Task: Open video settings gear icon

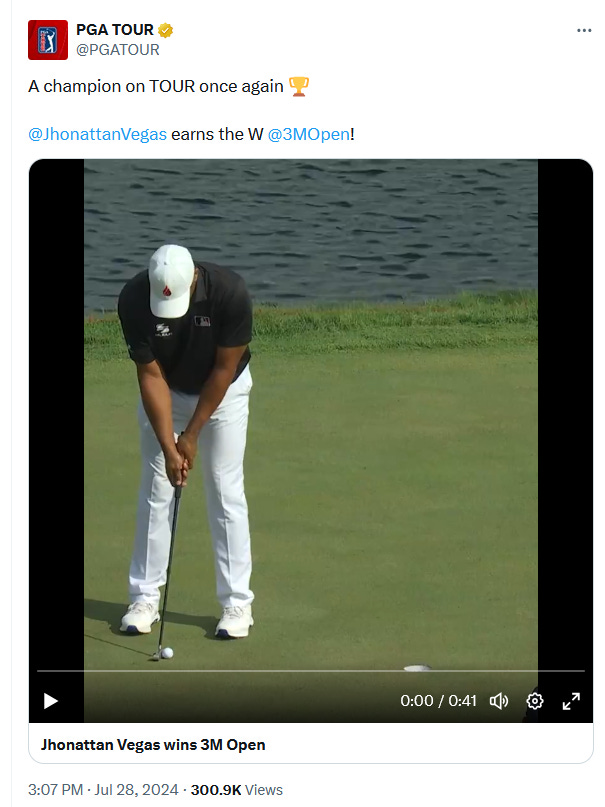Action: pyautogui.click(x=535, y=701)
